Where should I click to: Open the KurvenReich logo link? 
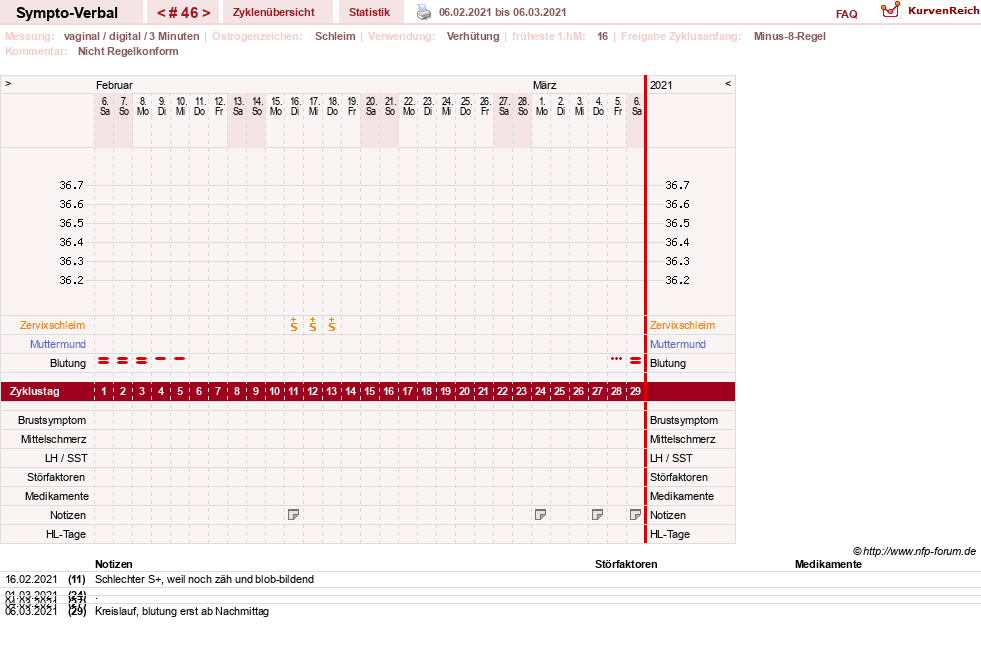pyautogui.click(x=929, y=10)
